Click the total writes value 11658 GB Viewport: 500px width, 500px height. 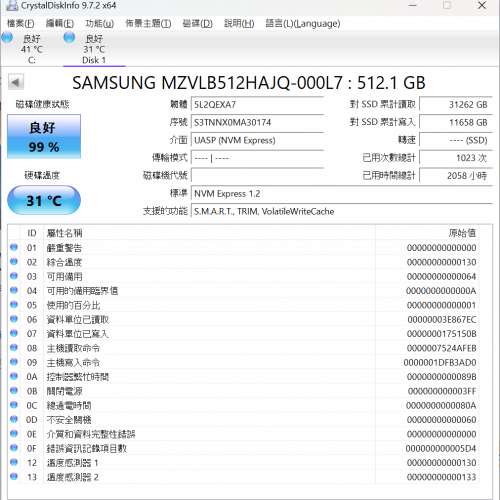456,122
